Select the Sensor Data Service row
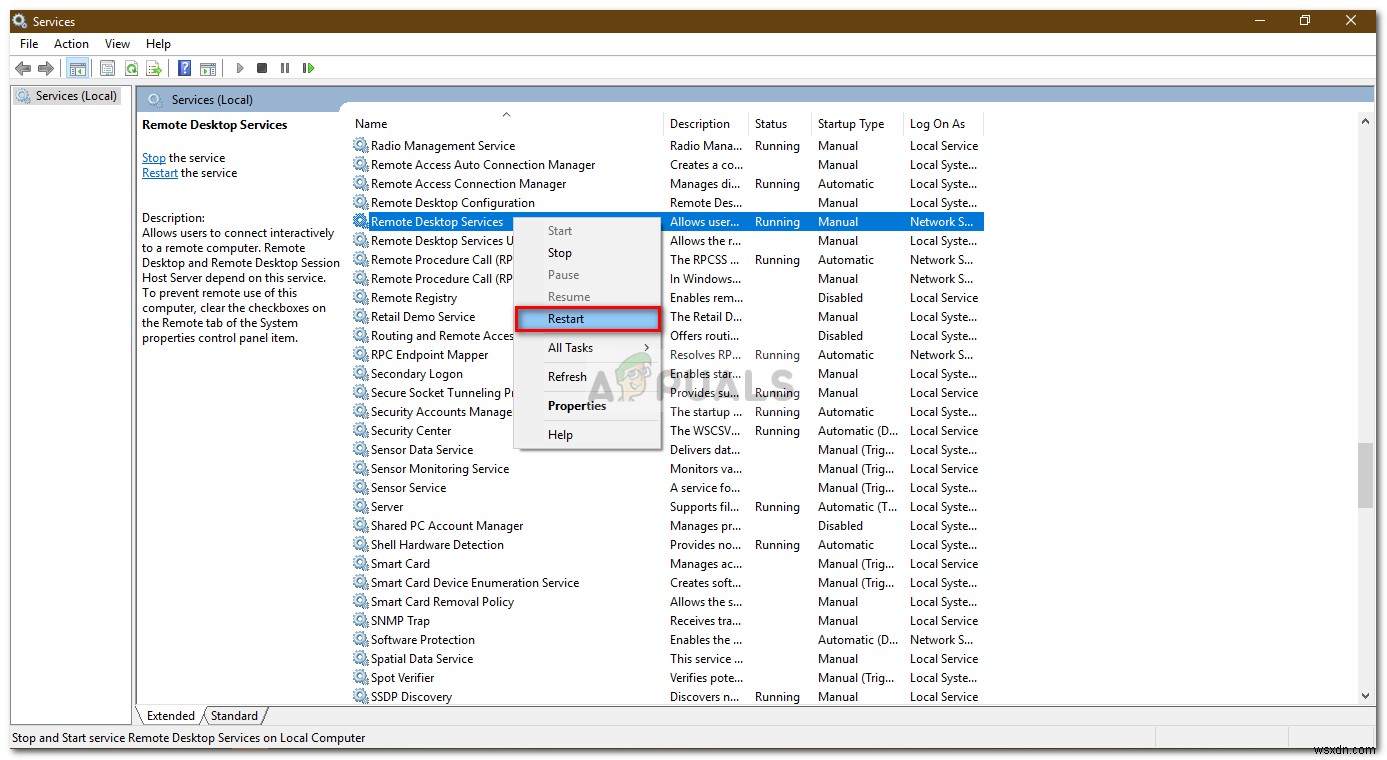Image resolution: width=1387 pixels, height=760 pixels. pyautogui.click(x=668, y=450)
